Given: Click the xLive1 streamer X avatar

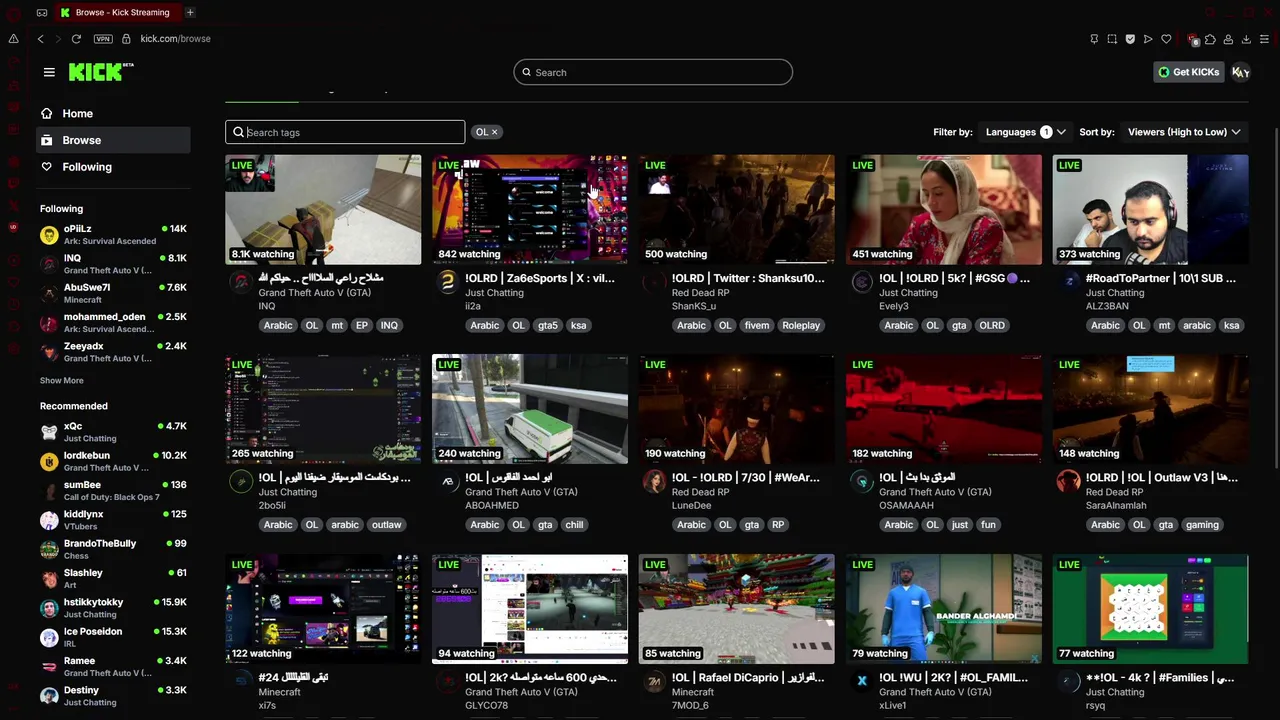Looking at the screenshot, I should pos(861,682).
